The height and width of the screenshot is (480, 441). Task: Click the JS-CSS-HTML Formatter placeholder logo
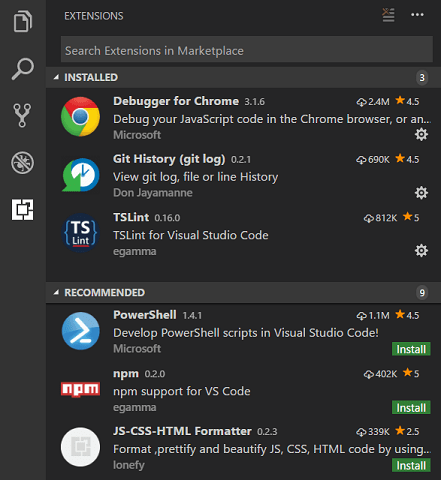(80, 447)
